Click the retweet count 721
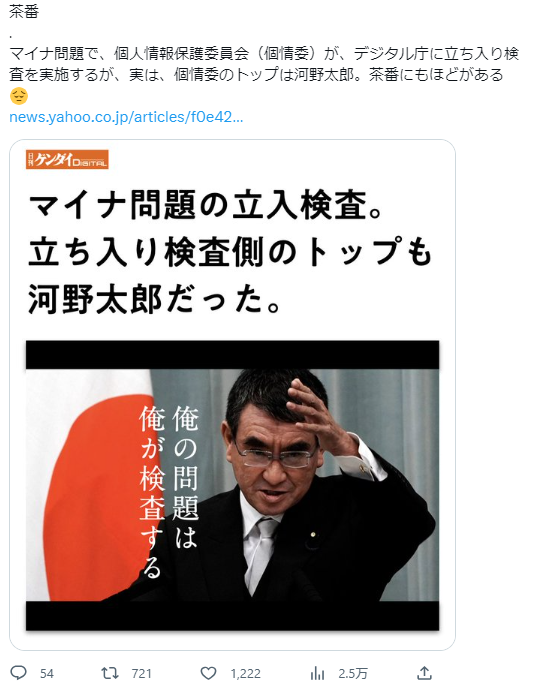The height and width of the screenshot is (686, 535). [x=141, y=673]
